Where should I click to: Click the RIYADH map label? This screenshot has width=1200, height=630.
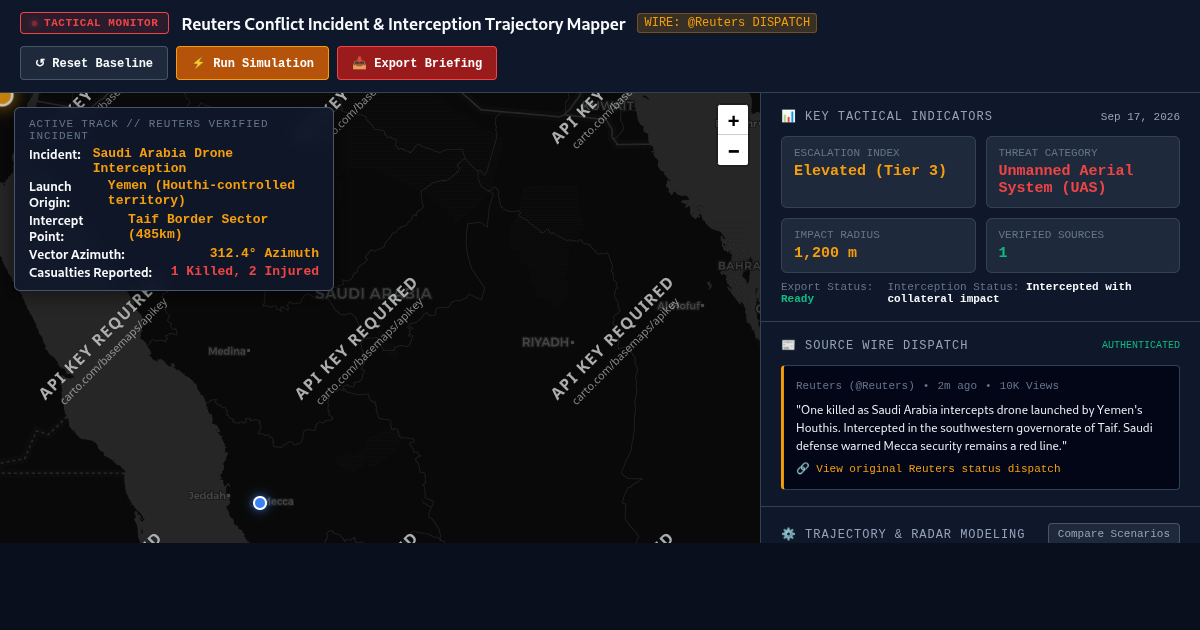coord(546,342)
